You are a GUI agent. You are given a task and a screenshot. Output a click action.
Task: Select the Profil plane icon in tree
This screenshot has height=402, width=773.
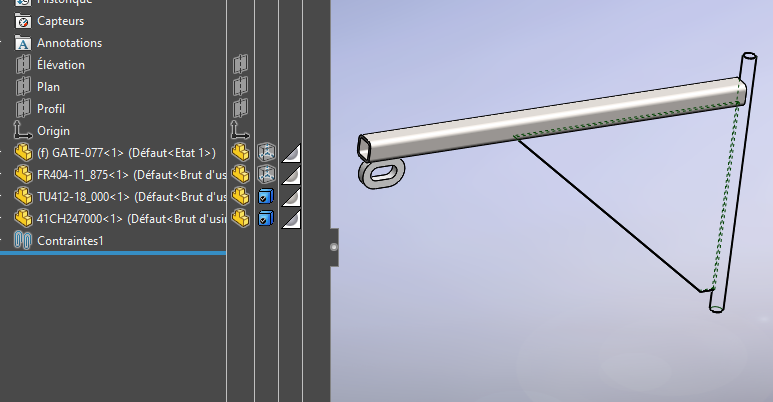[23, 109]
